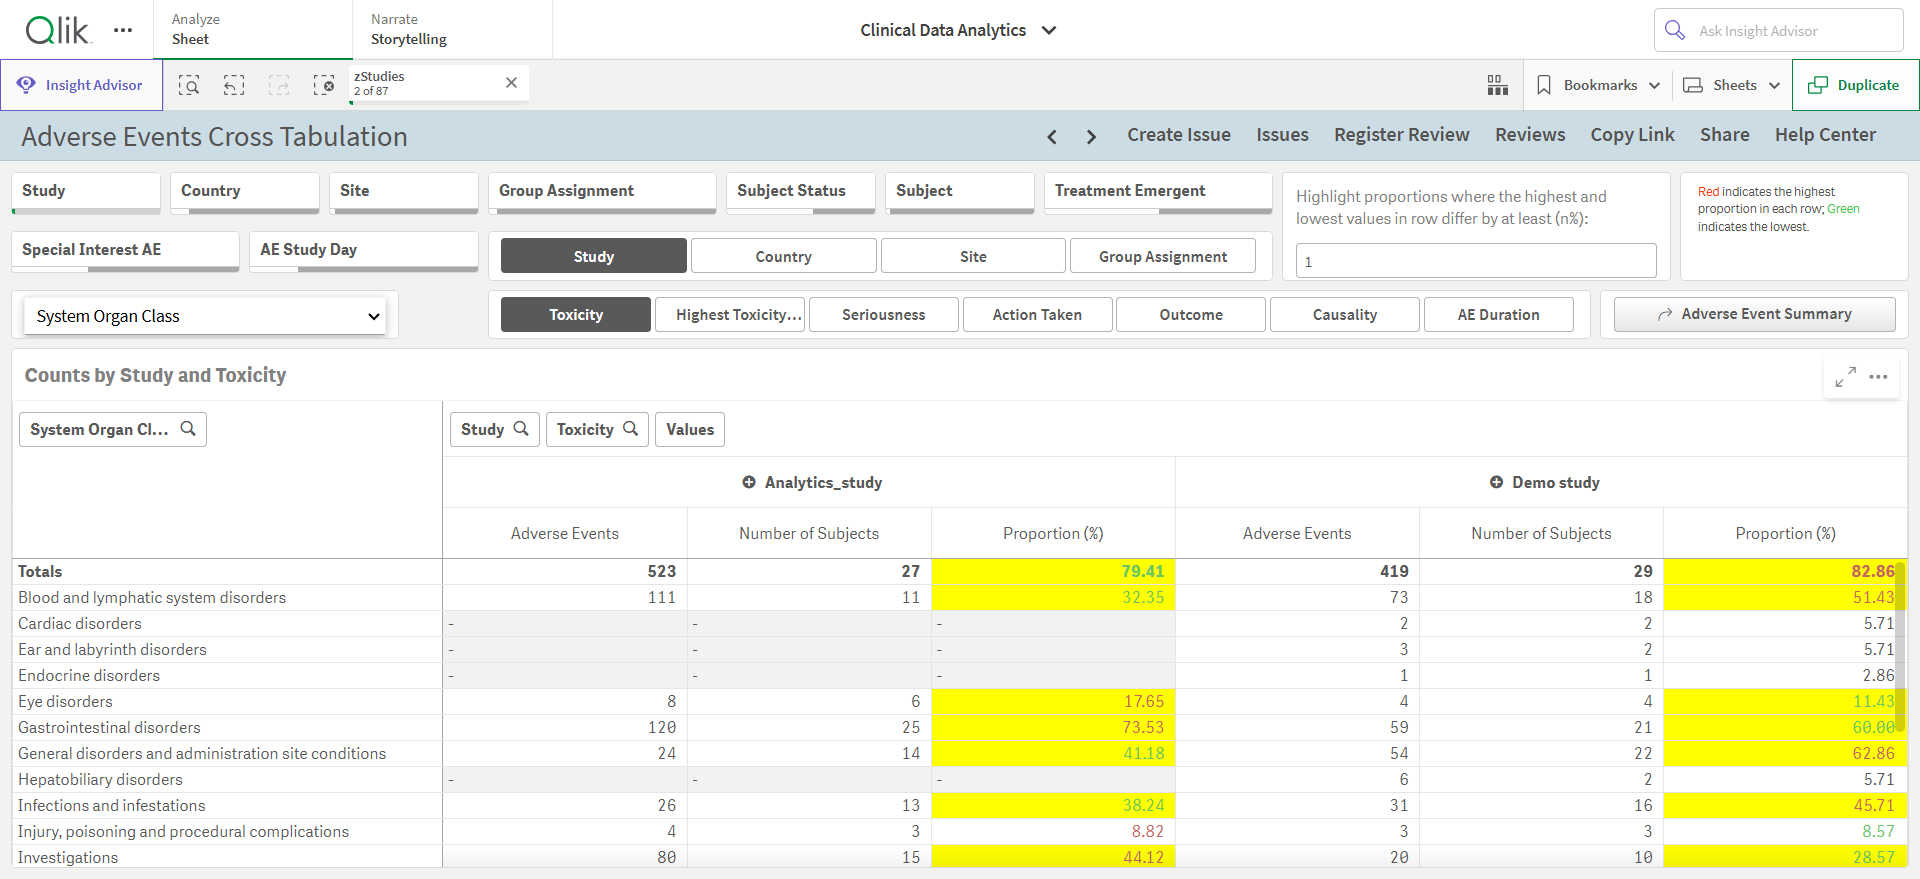Open Help Center
Viewport: 1920px width, 879px height.
1825,135
